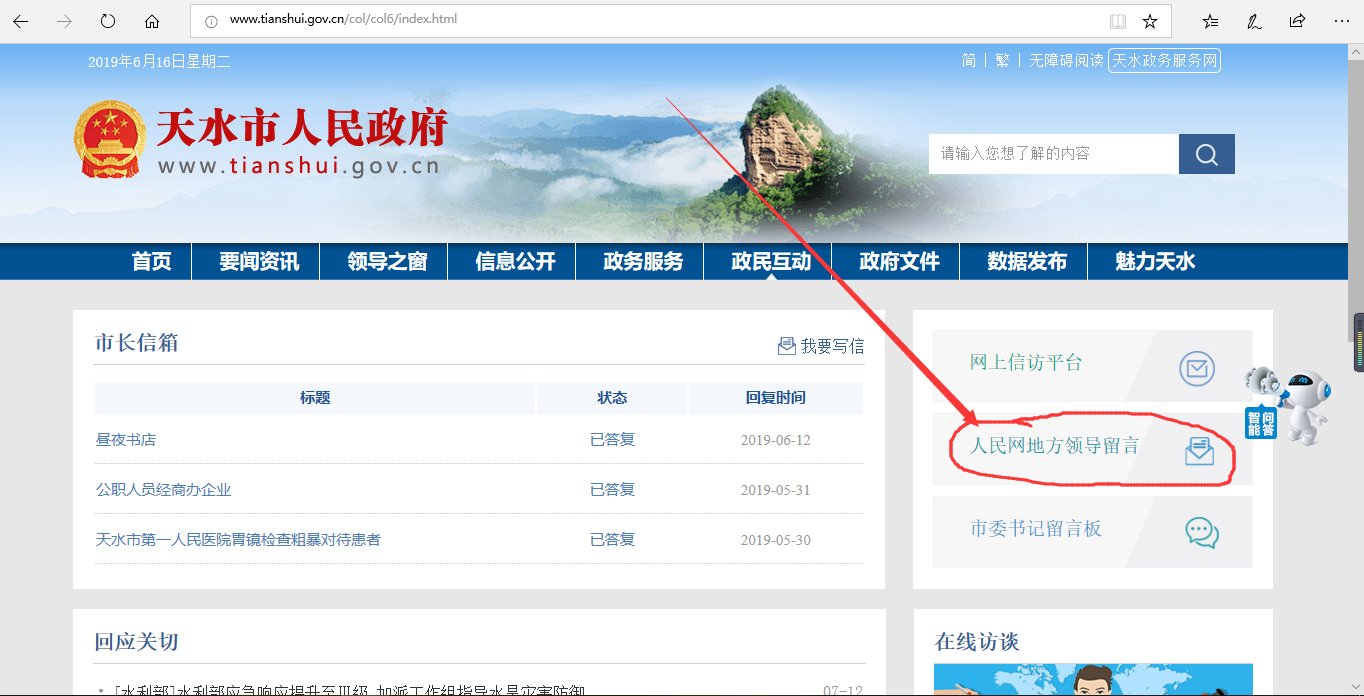Click the chat bubble icon beside 市委书记留言板

click(x=1199, y=533)
